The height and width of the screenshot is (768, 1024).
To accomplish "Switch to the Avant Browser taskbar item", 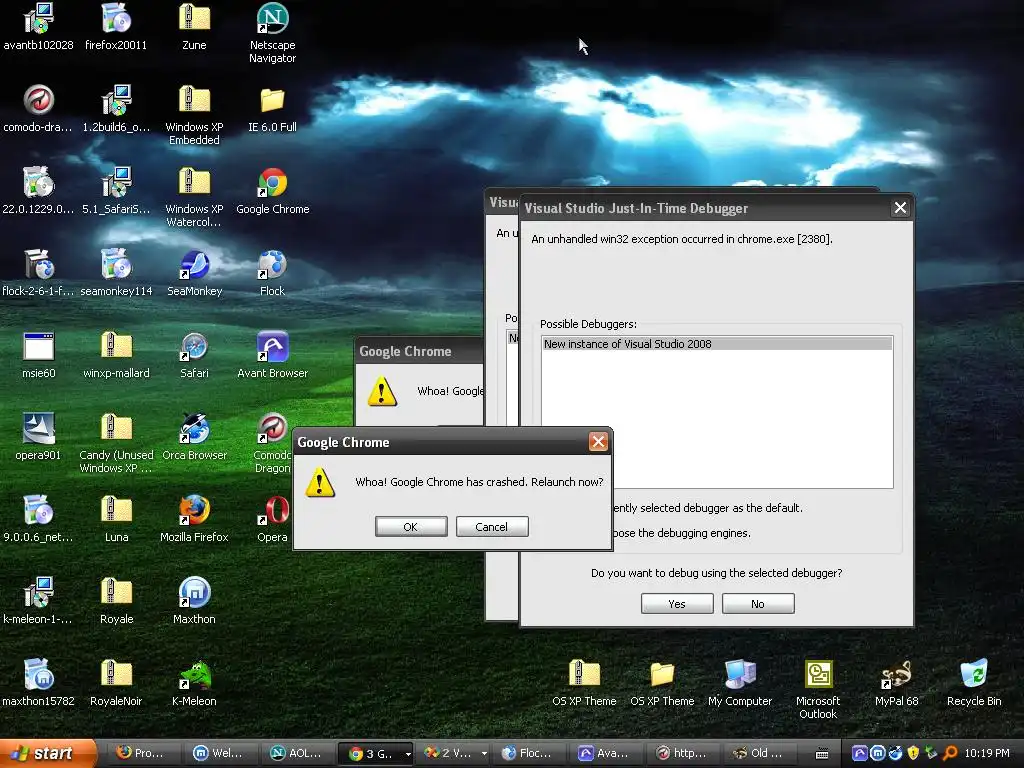I will (x=606, y=753).
